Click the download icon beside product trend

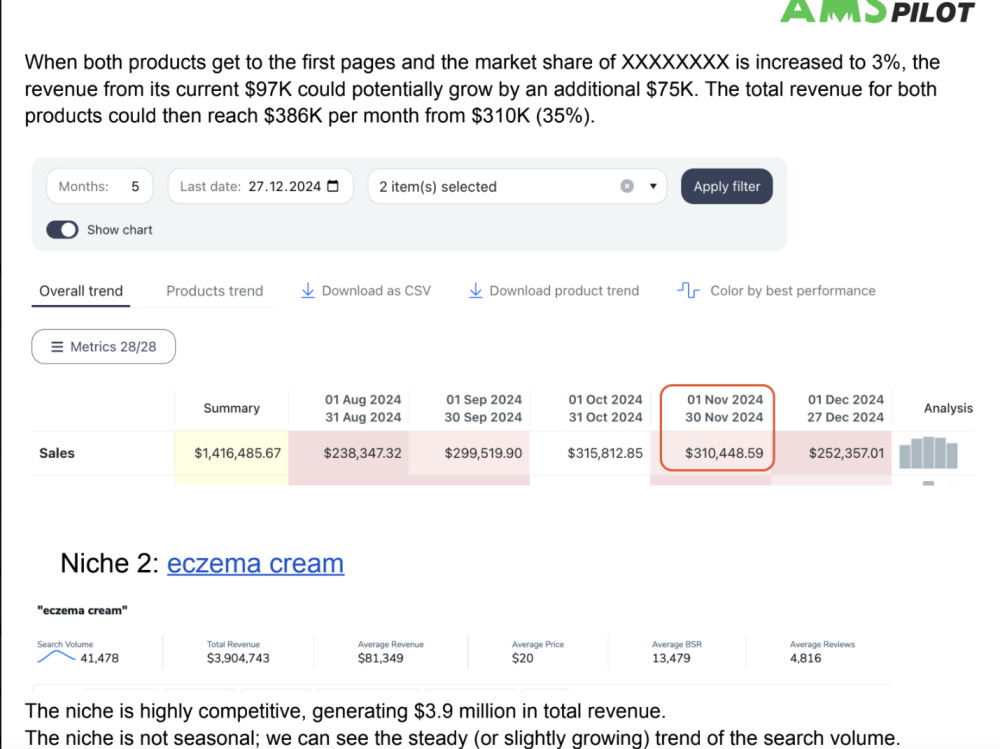476,291
